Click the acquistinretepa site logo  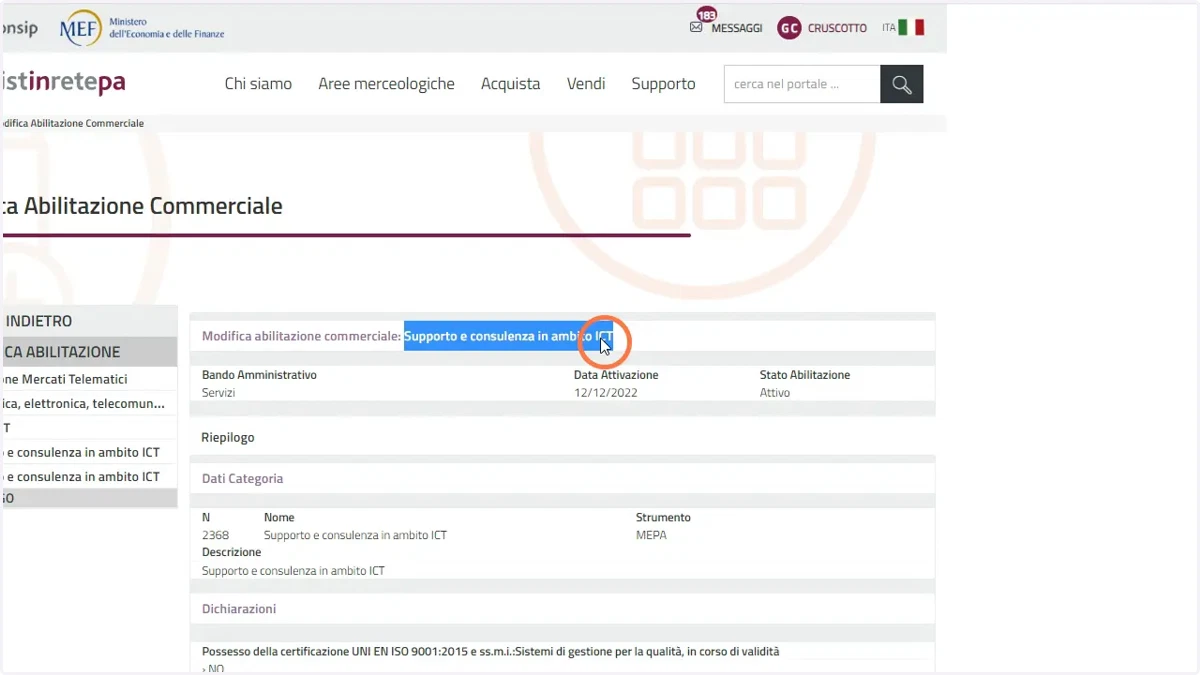click(63, 83)
